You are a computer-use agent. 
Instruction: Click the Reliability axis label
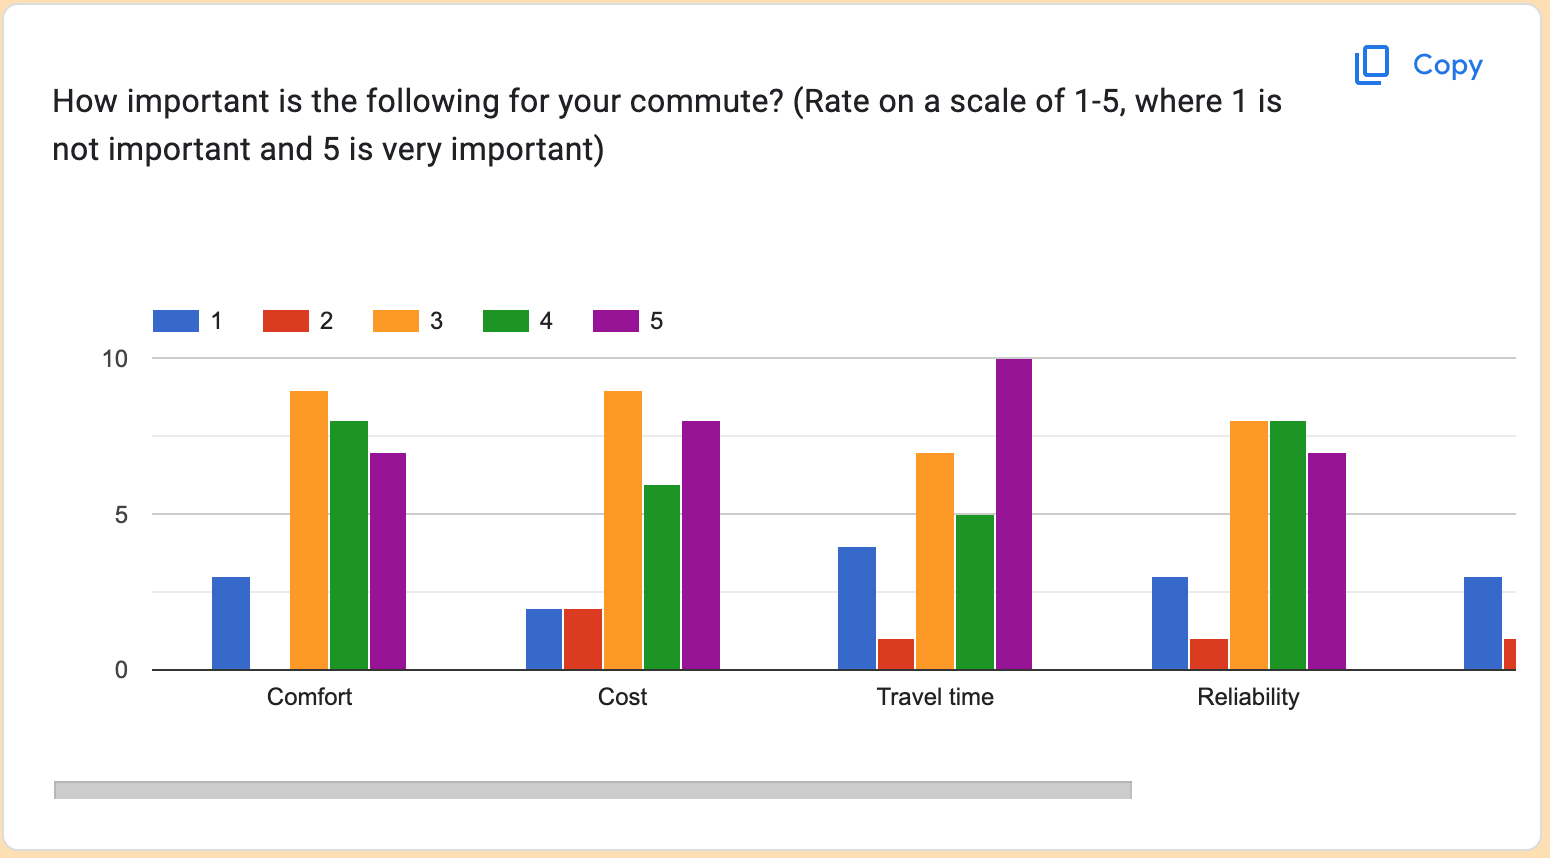click(x=1248, y=697)
